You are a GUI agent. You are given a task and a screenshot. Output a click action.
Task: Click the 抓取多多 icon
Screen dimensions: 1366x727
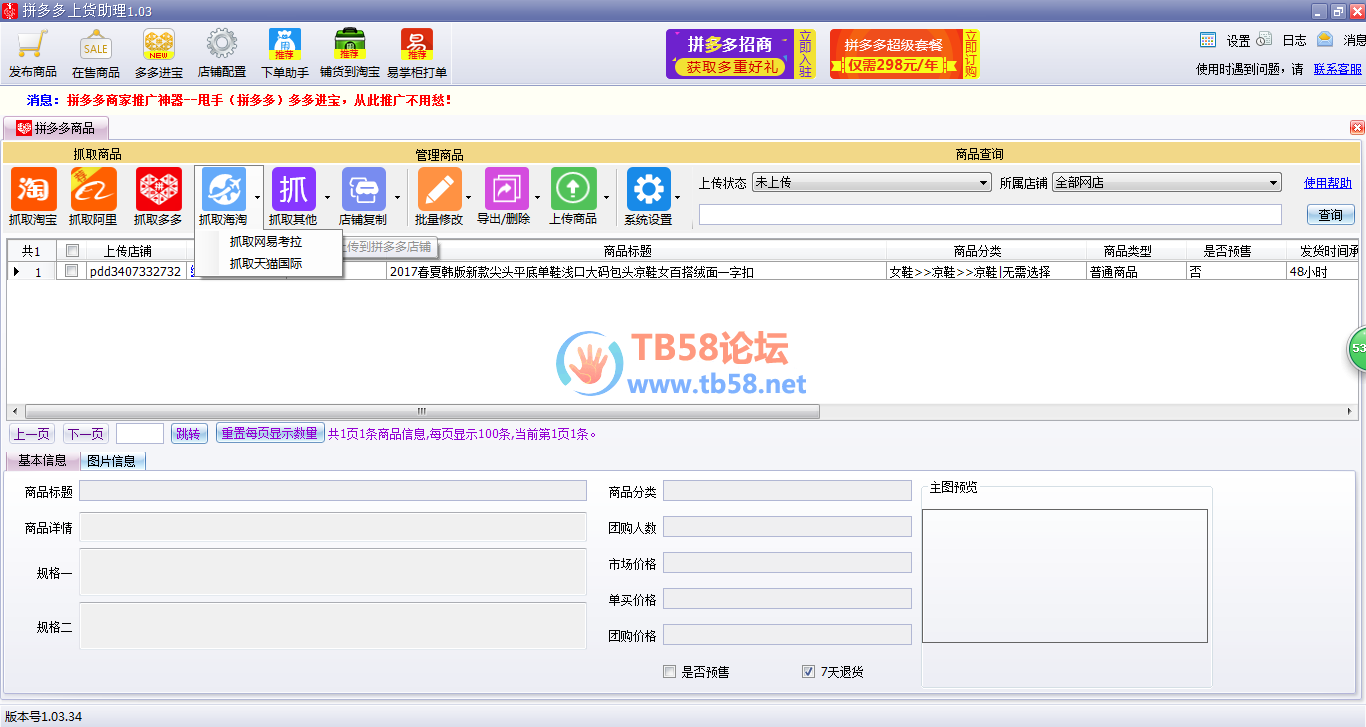(158, 190)
